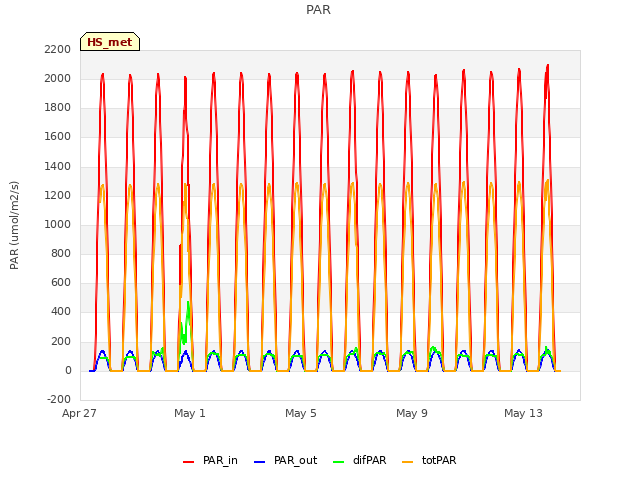Toggle the PAR_out legend entry
This screenshot has height=480, width=640.
tap(285, 460)
